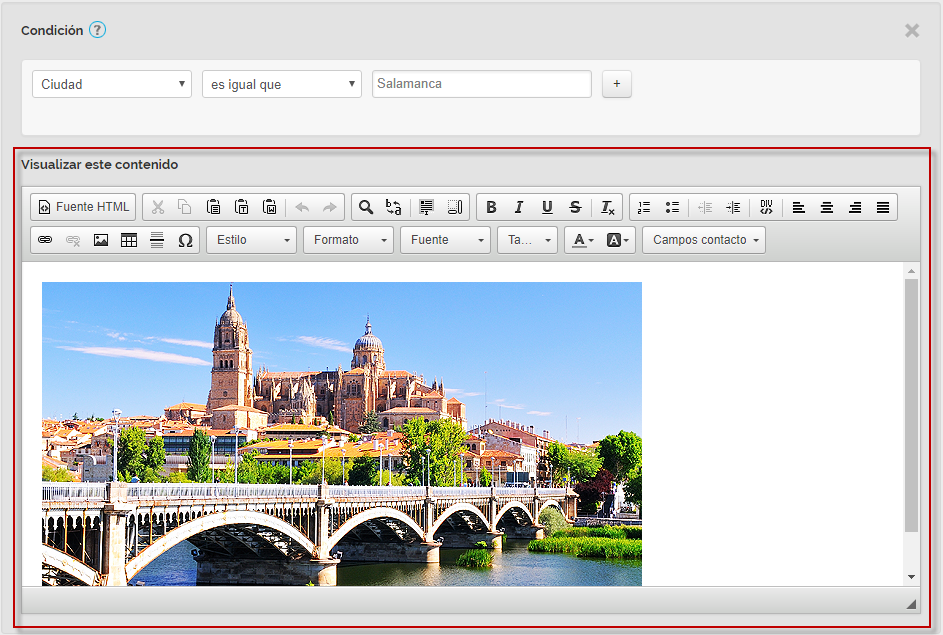Click the Copy icon
Image resolution: width=943 pixels, height=635 pixels.
pos(185,207)
